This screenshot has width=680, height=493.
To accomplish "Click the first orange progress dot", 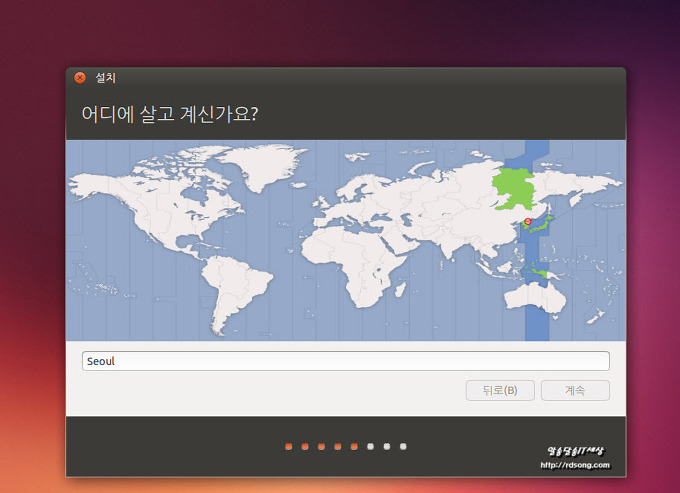I will (288, 446).
